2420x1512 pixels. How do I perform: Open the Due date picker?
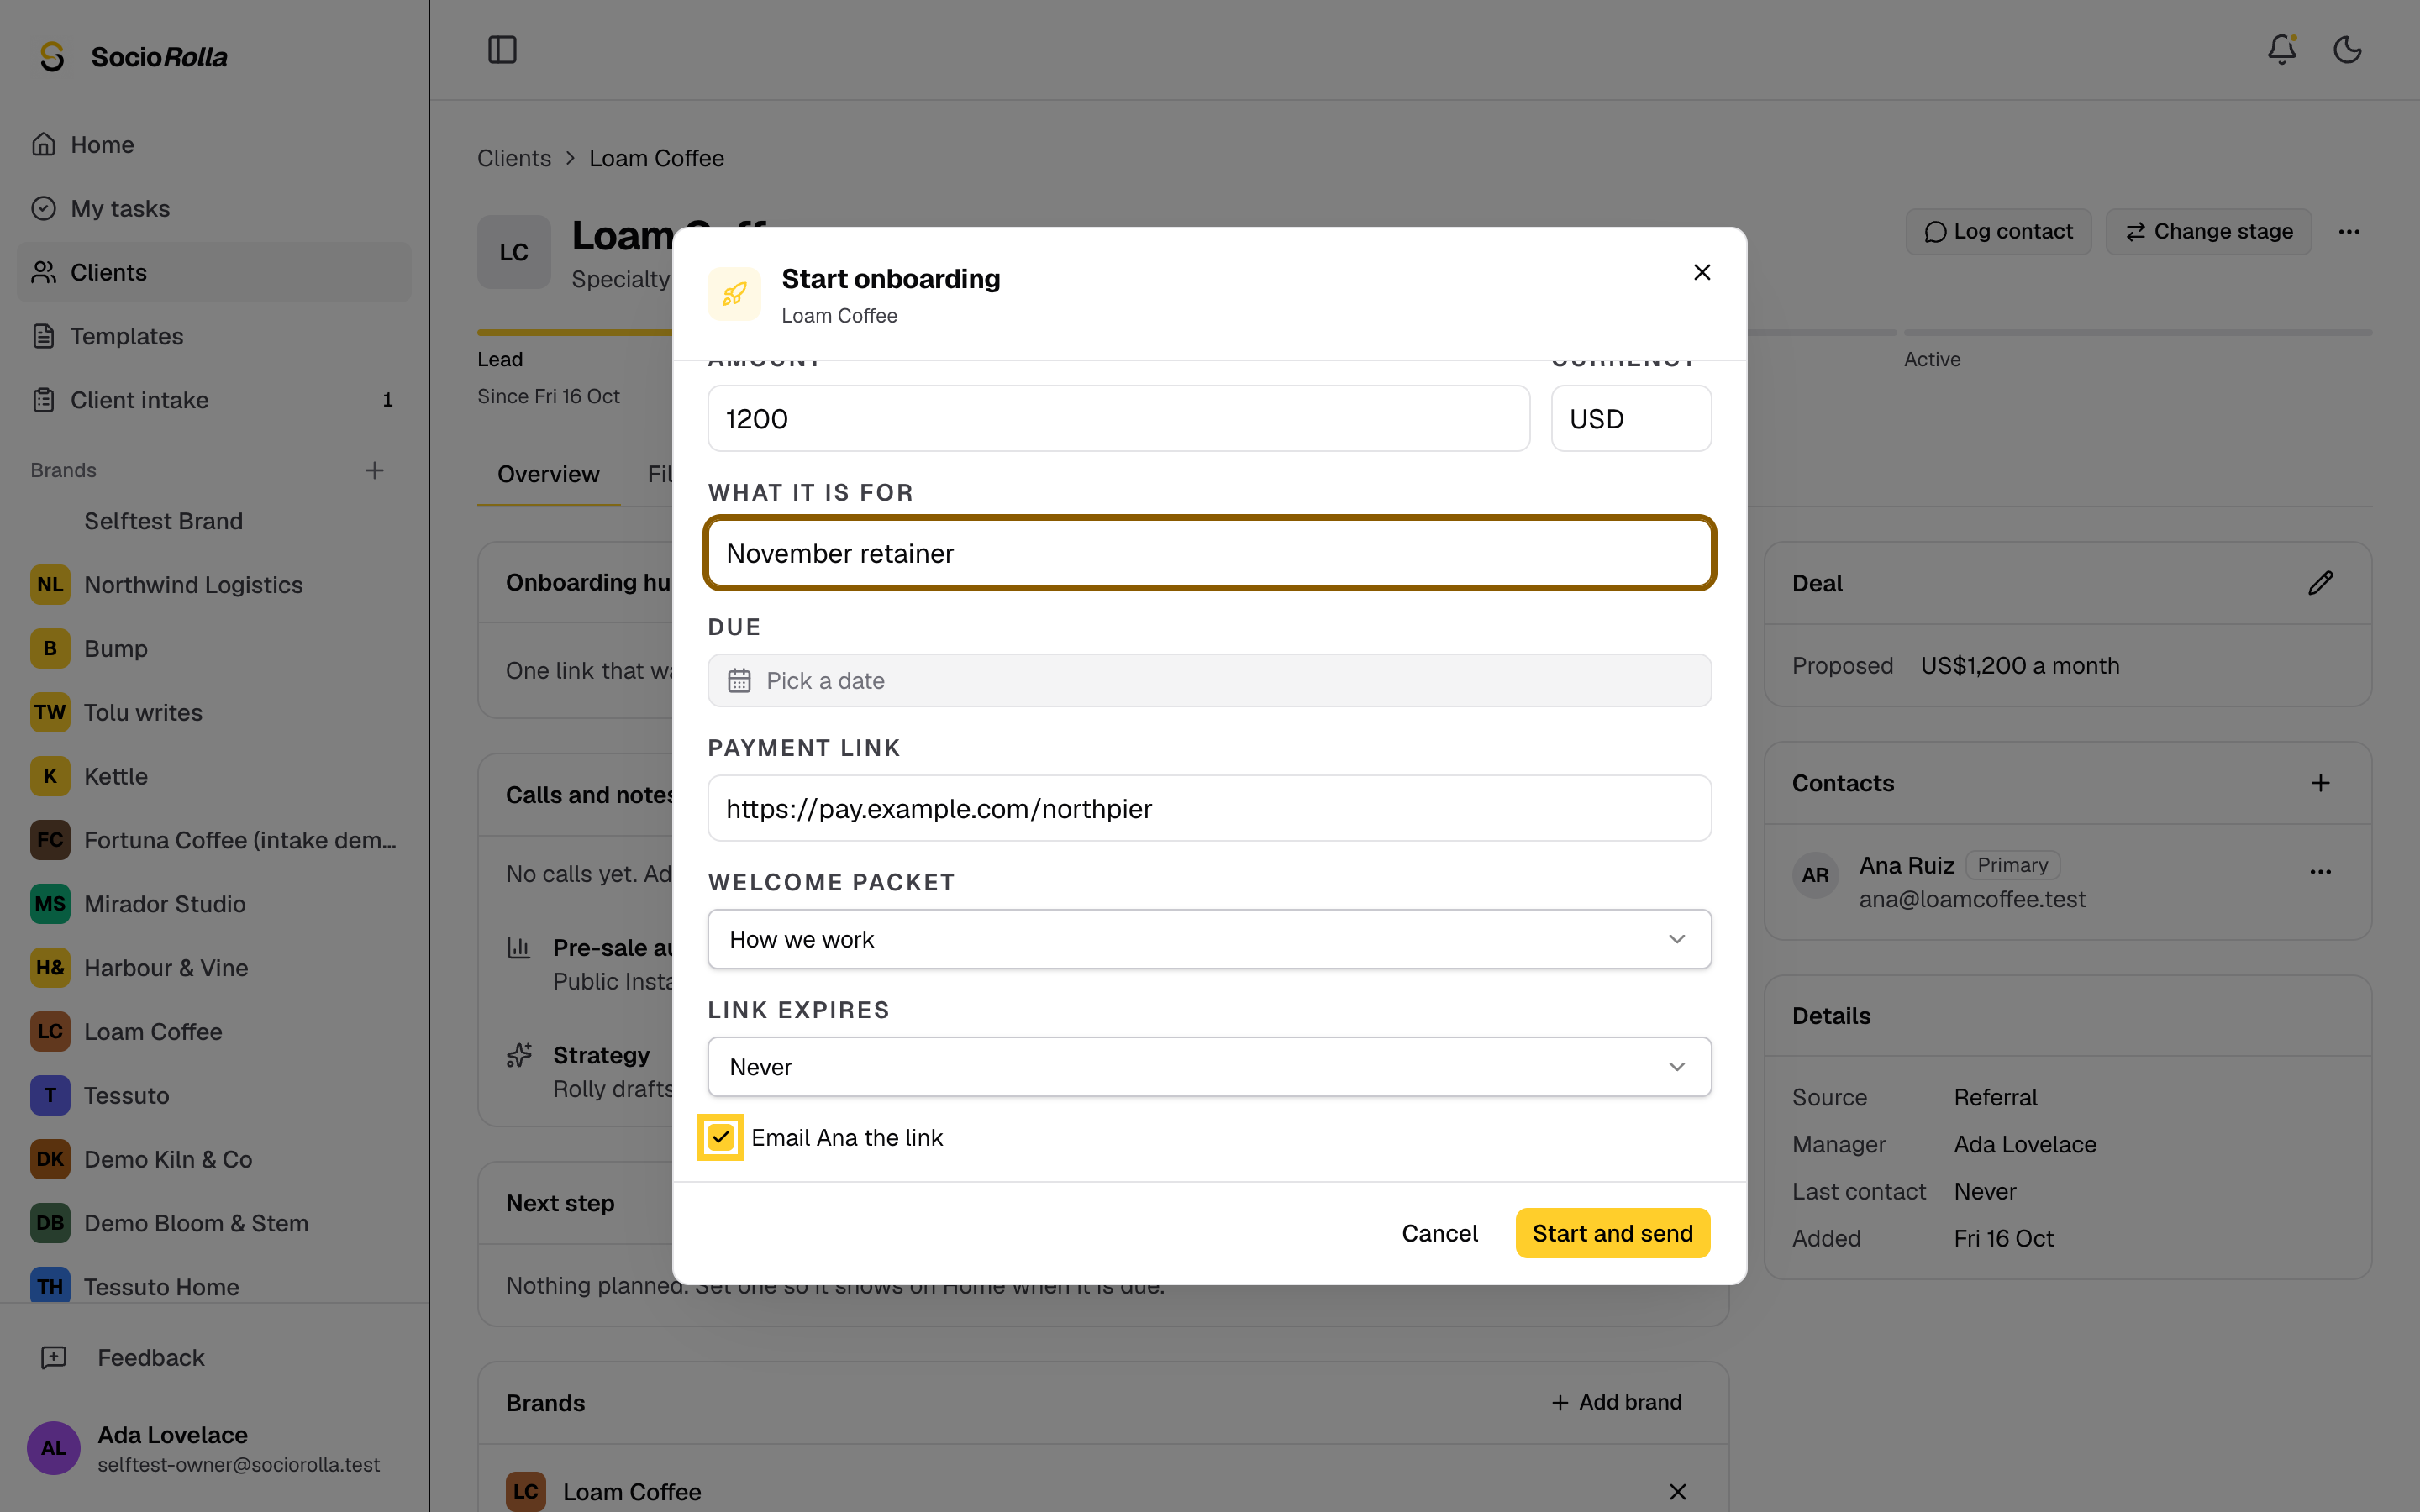pyautogui.click(x=1209, y=681)
